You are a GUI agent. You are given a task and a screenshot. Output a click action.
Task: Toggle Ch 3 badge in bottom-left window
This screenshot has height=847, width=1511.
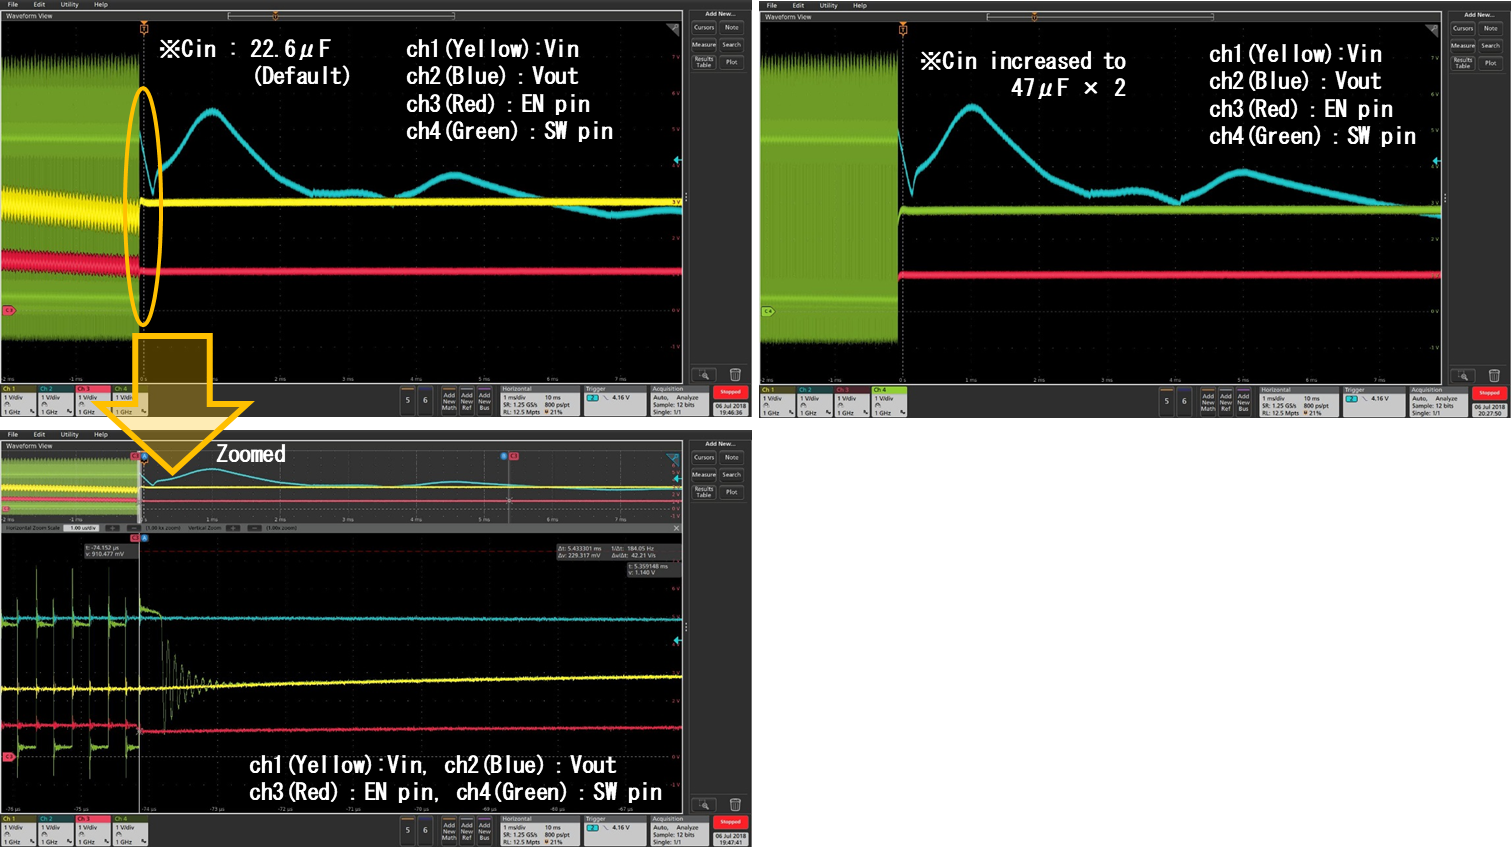coord(93,831)
